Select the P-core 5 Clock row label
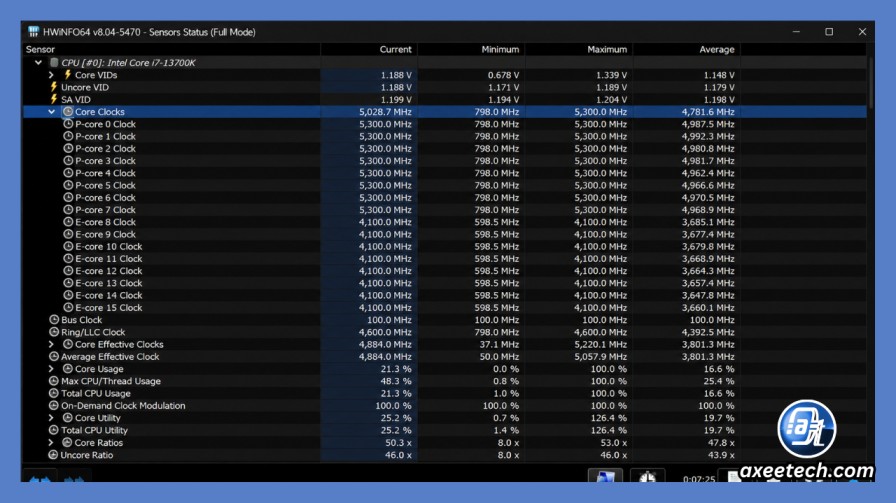 [x=105, y=185]
